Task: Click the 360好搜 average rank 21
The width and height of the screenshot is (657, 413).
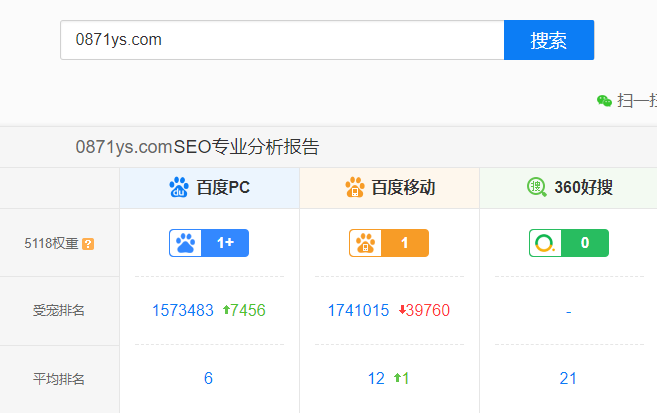Action: click(x=568, y=378)
